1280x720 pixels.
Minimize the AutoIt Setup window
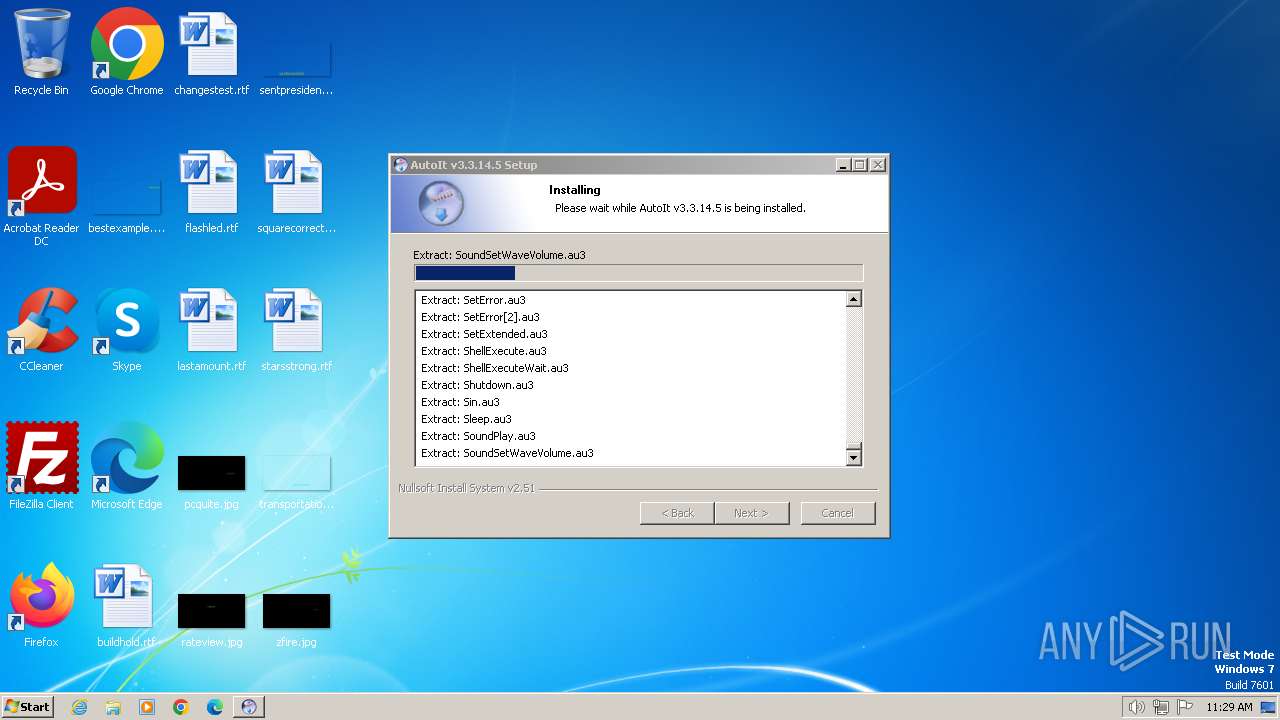843,165
